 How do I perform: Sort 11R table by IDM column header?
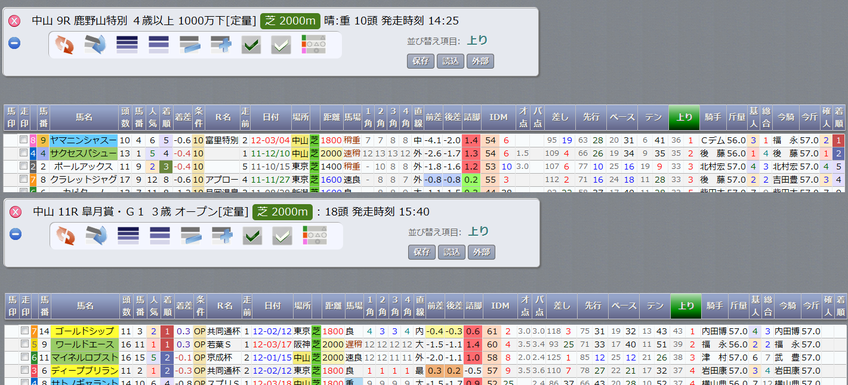tap(499, 307)
